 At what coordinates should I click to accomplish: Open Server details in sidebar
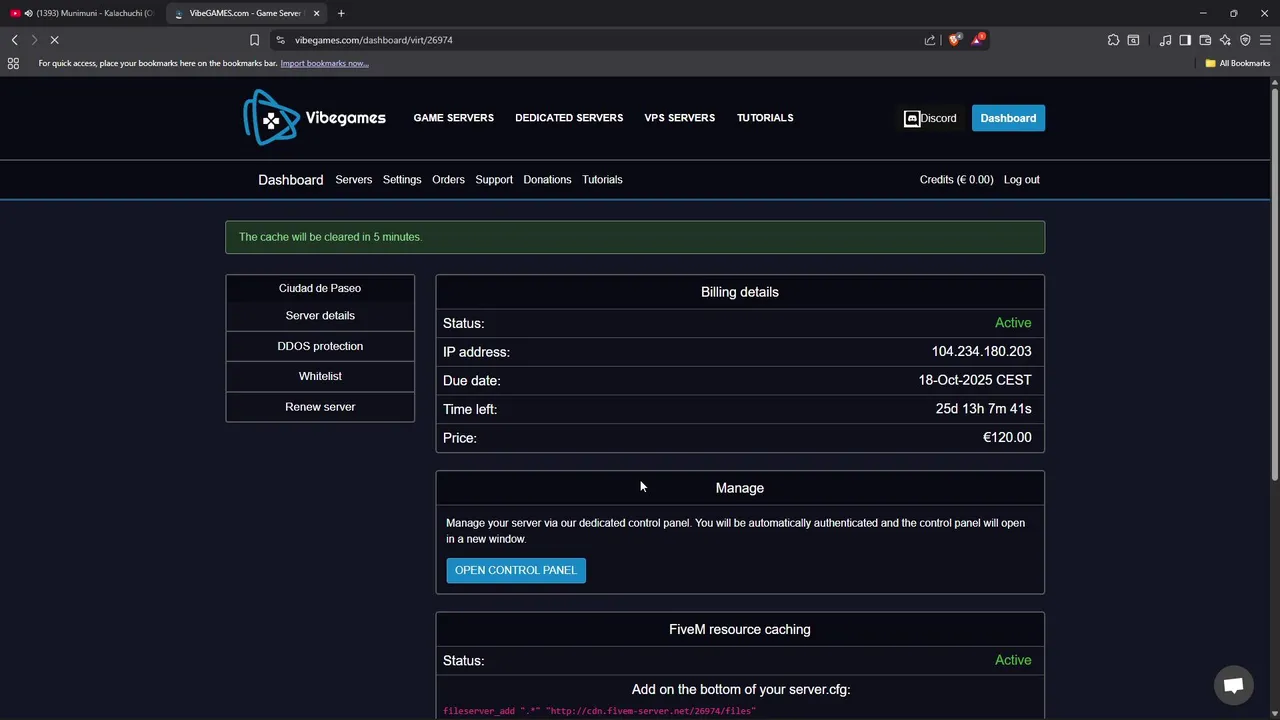point(320,316)
